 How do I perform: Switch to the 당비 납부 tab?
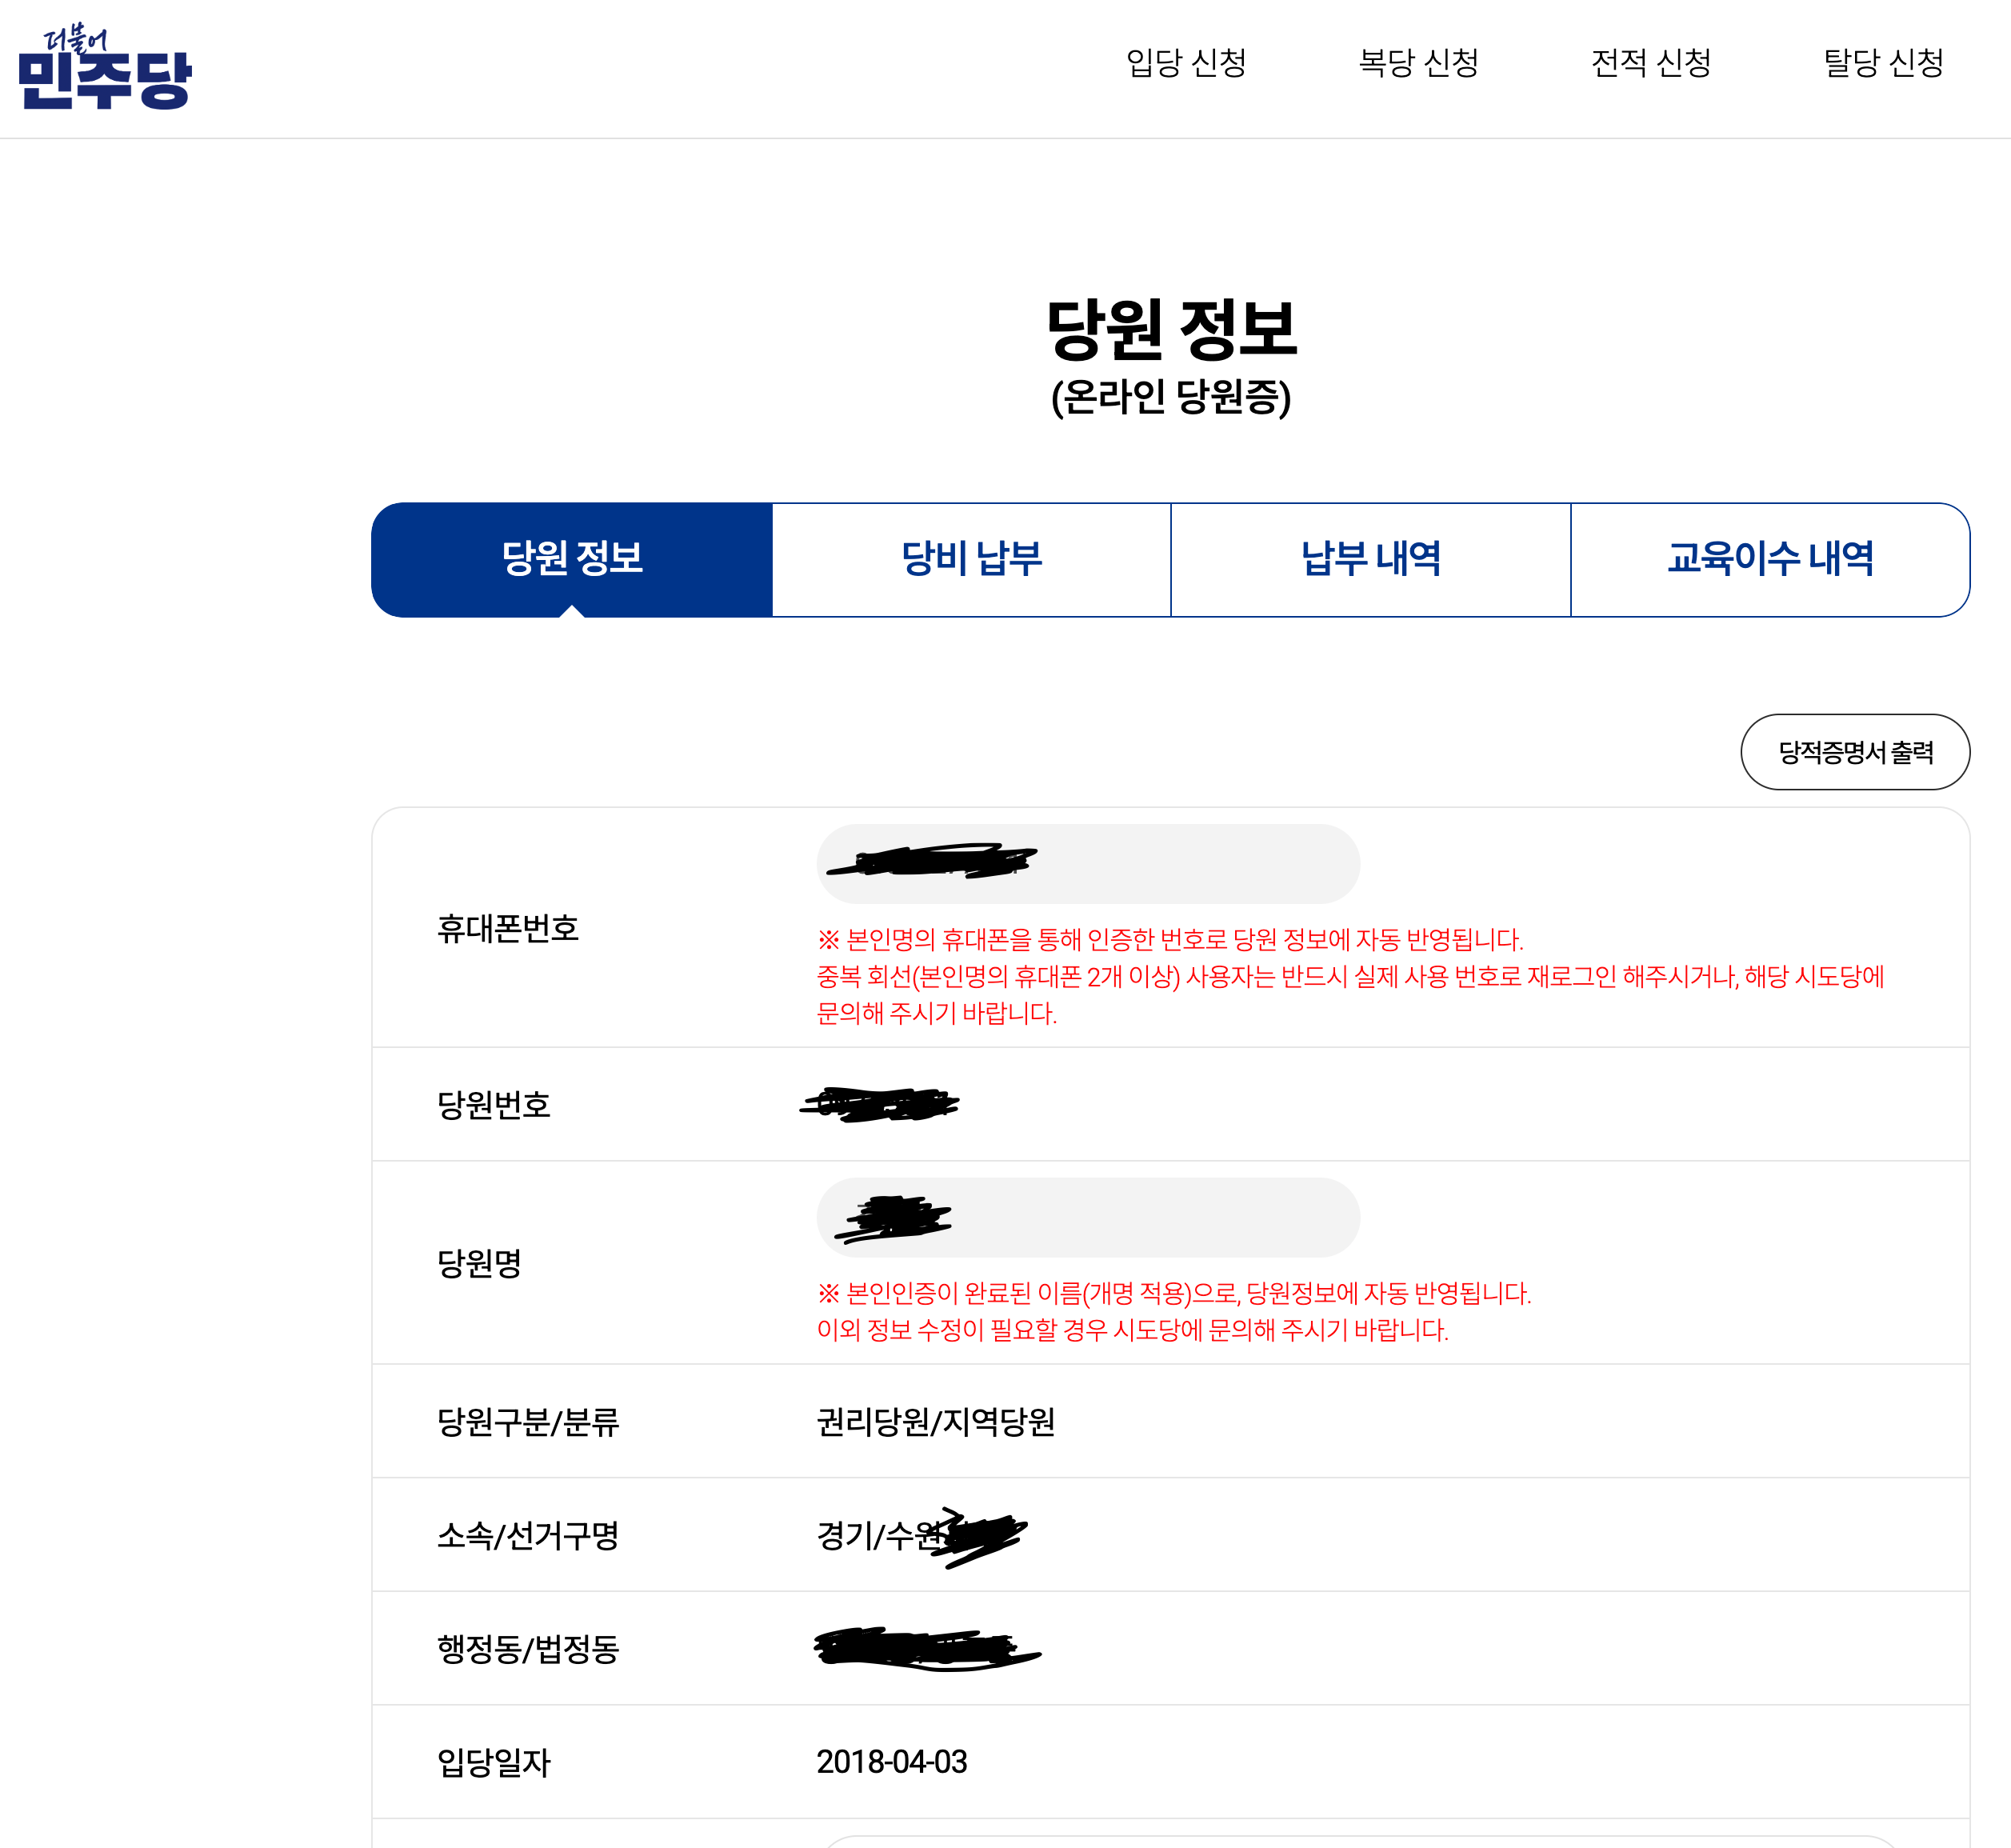(971, 559)
